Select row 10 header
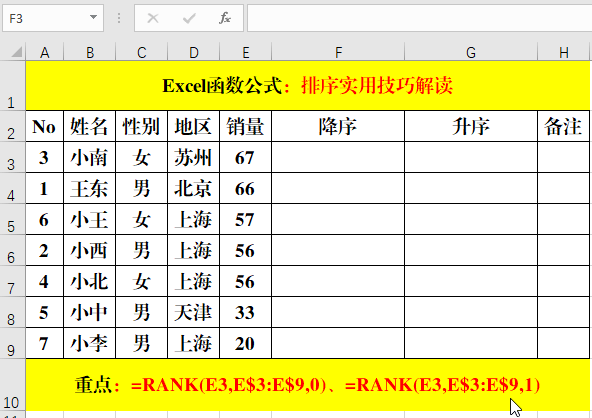The image size is (592, 418). [x=12, y=385]
